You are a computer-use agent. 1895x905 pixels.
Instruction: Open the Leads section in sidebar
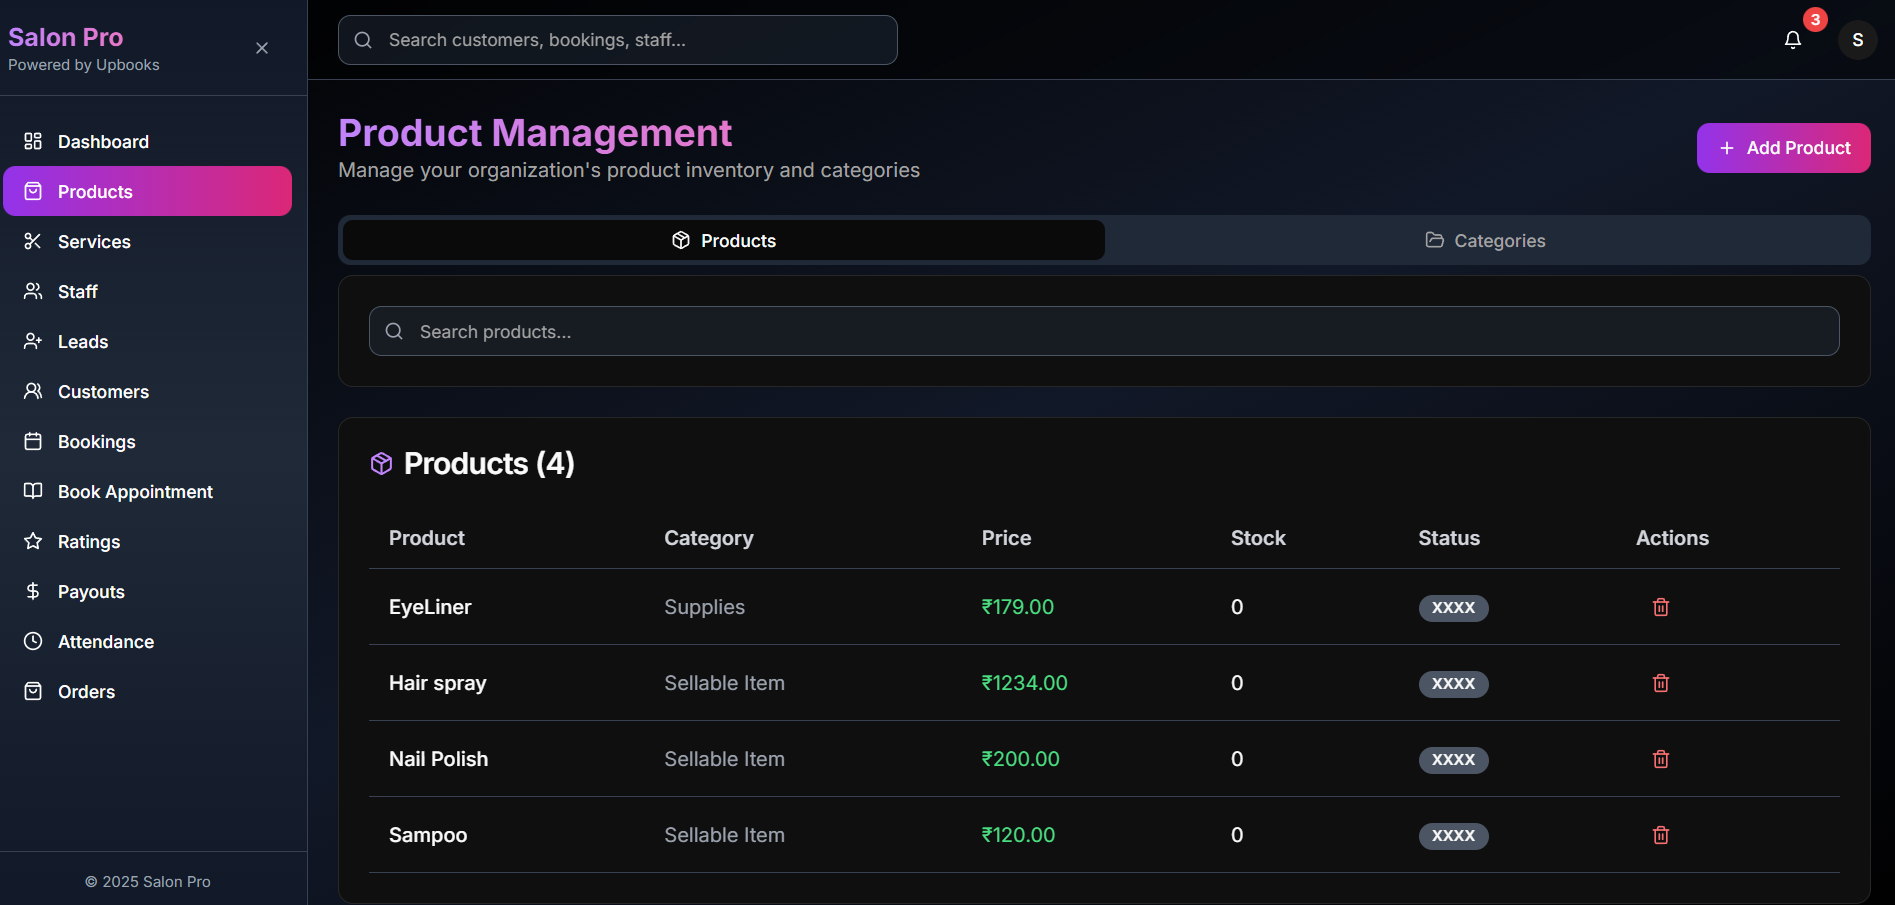click(82, 341)
